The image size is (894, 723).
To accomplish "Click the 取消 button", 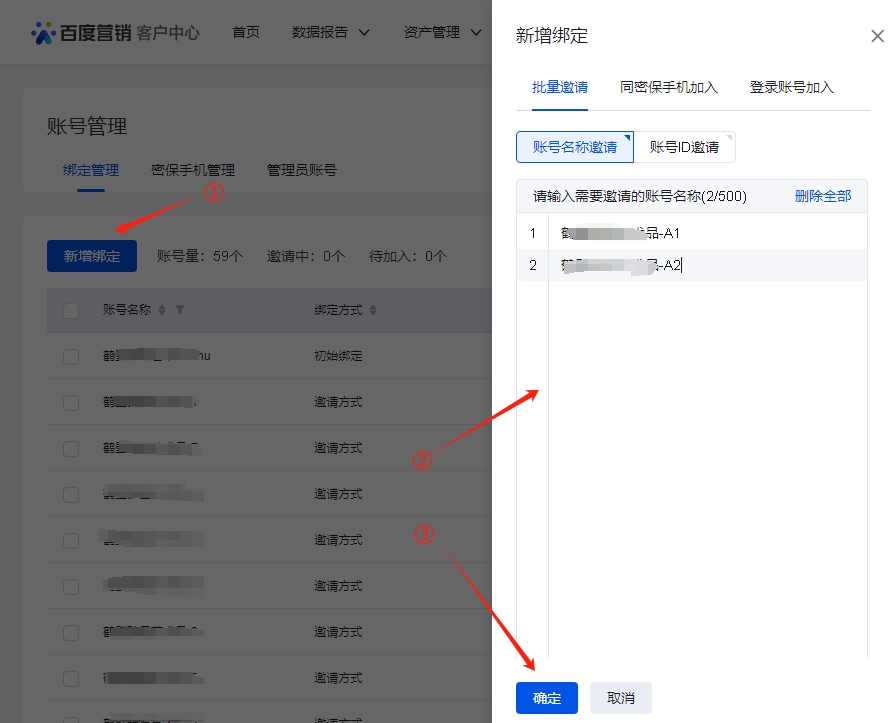I will coord(620,698).
